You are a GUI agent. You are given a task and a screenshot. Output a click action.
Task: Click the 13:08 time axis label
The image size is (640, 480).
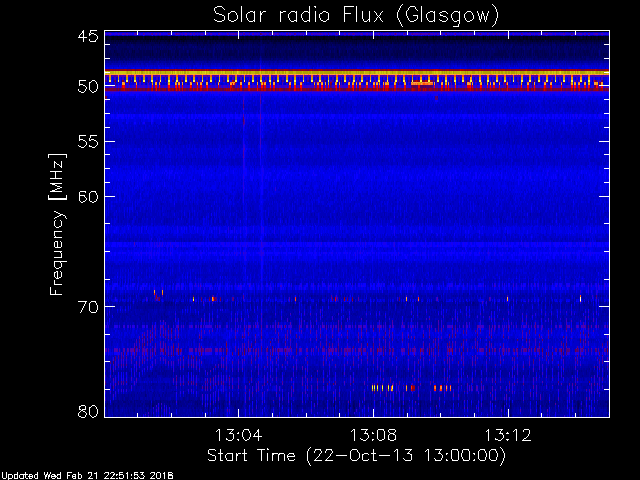(x=373, y=435)
